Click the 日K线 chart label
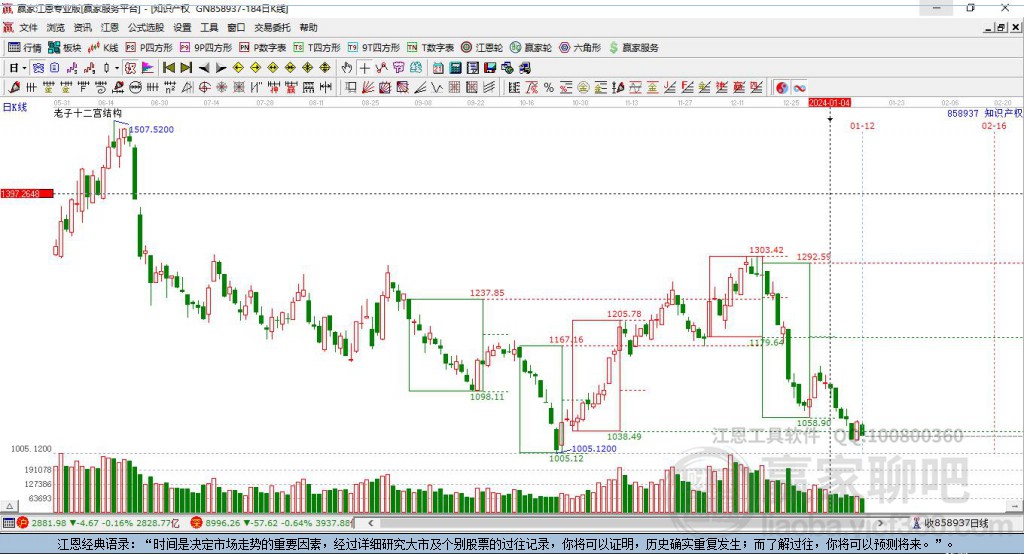 (15, 107)
